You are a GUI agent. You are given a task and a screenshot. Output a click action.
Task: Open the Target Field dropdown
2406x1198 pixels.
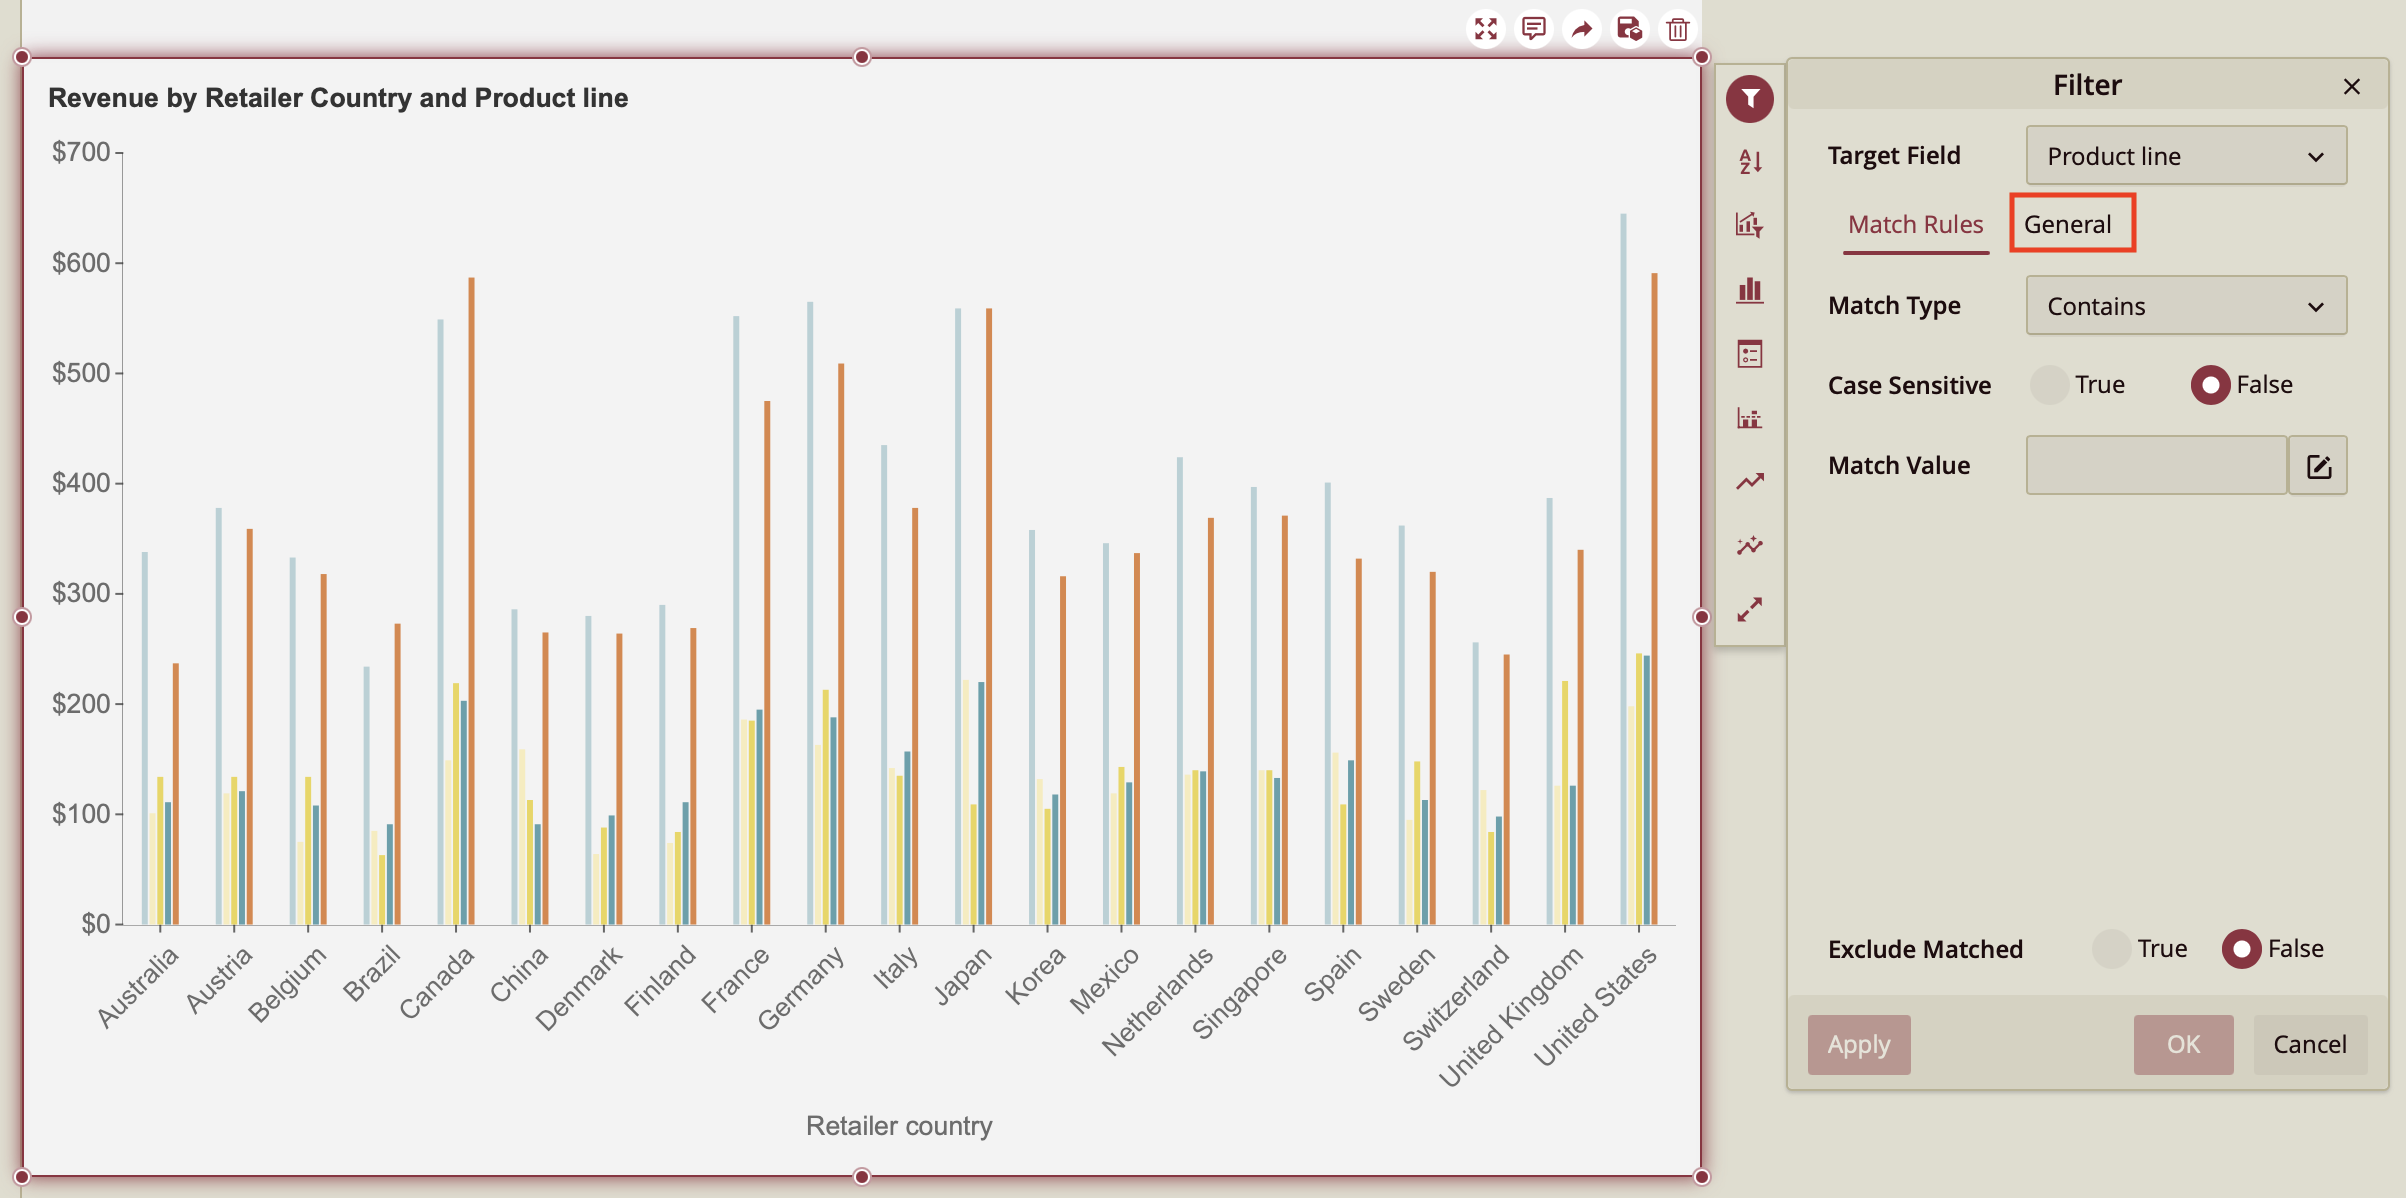(x=2186, y=156)
